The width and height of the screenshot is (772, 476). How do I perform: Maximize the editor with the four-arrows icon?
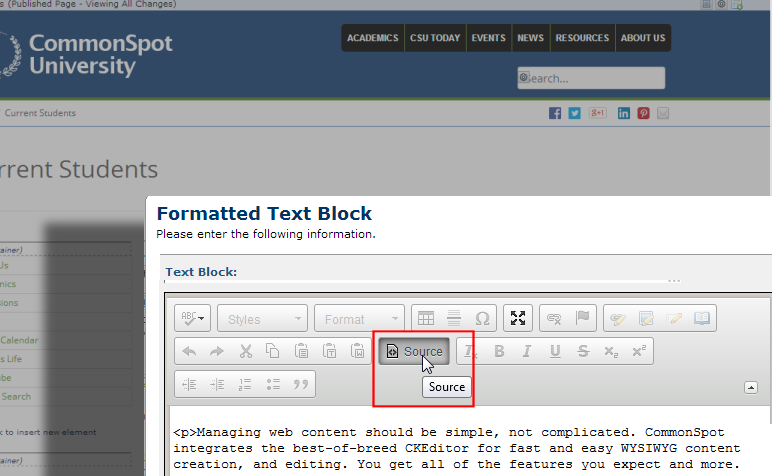[x=518, y=318]
